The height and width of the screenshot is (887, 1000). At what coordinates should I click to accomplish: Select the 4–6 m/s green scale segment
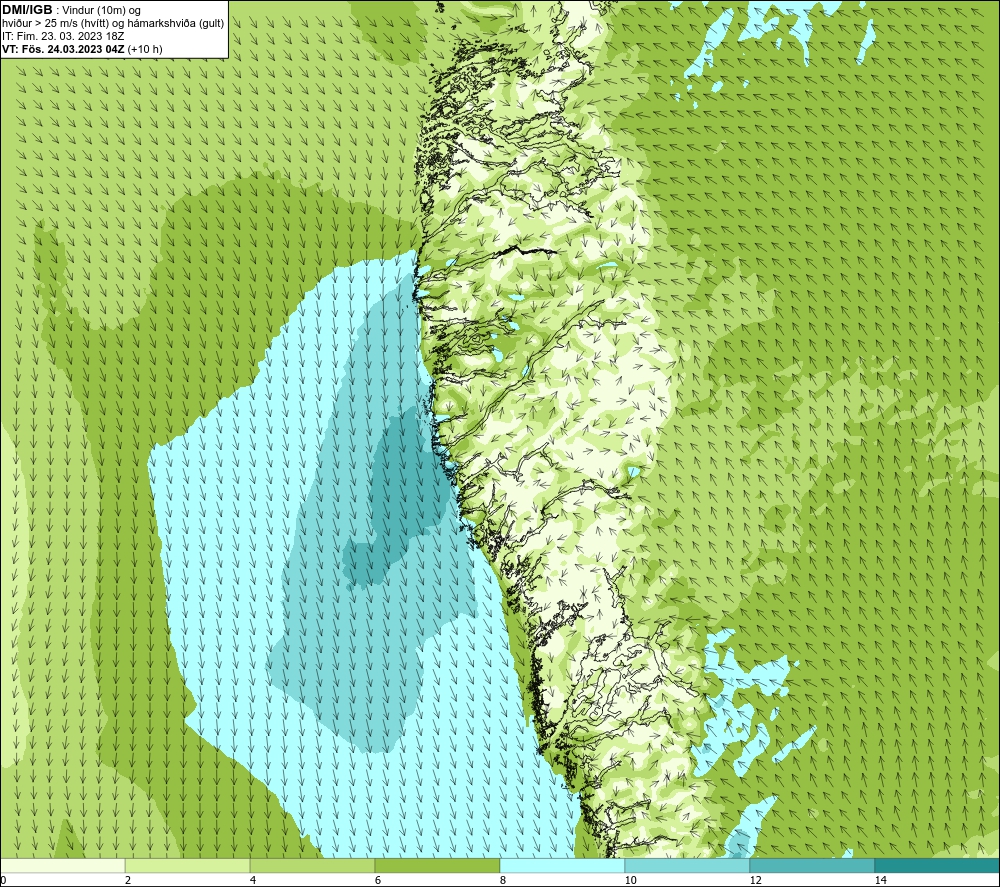pyautogui.click(x=312, y=866)
